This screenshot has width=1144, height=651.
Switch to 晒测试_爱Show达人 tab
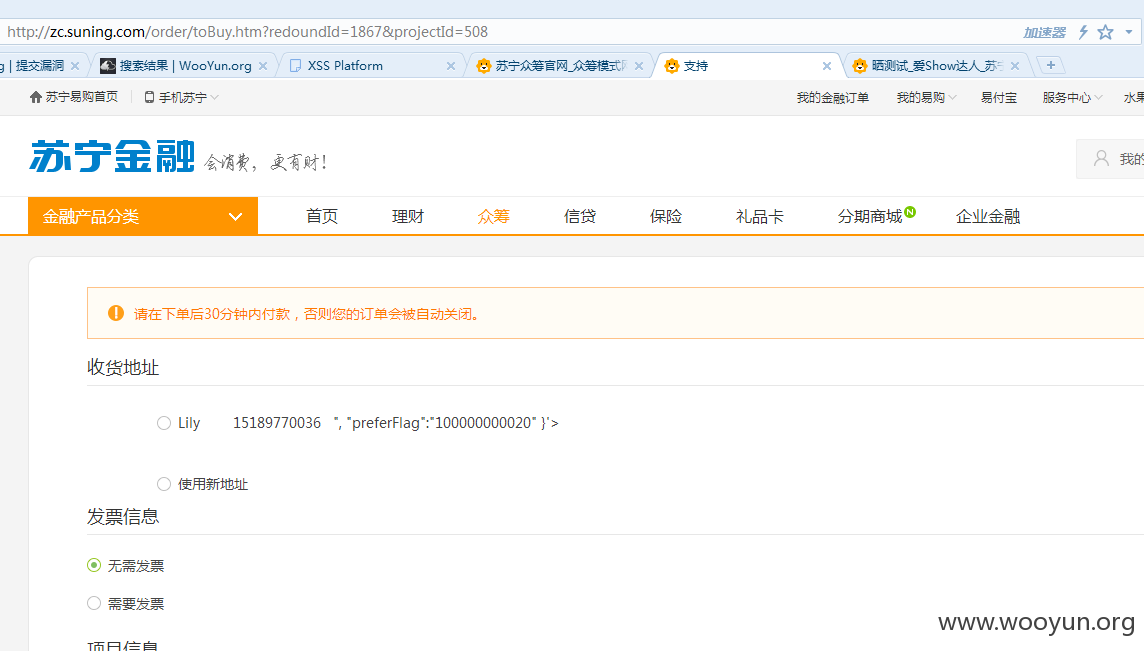tap(937, 66)
